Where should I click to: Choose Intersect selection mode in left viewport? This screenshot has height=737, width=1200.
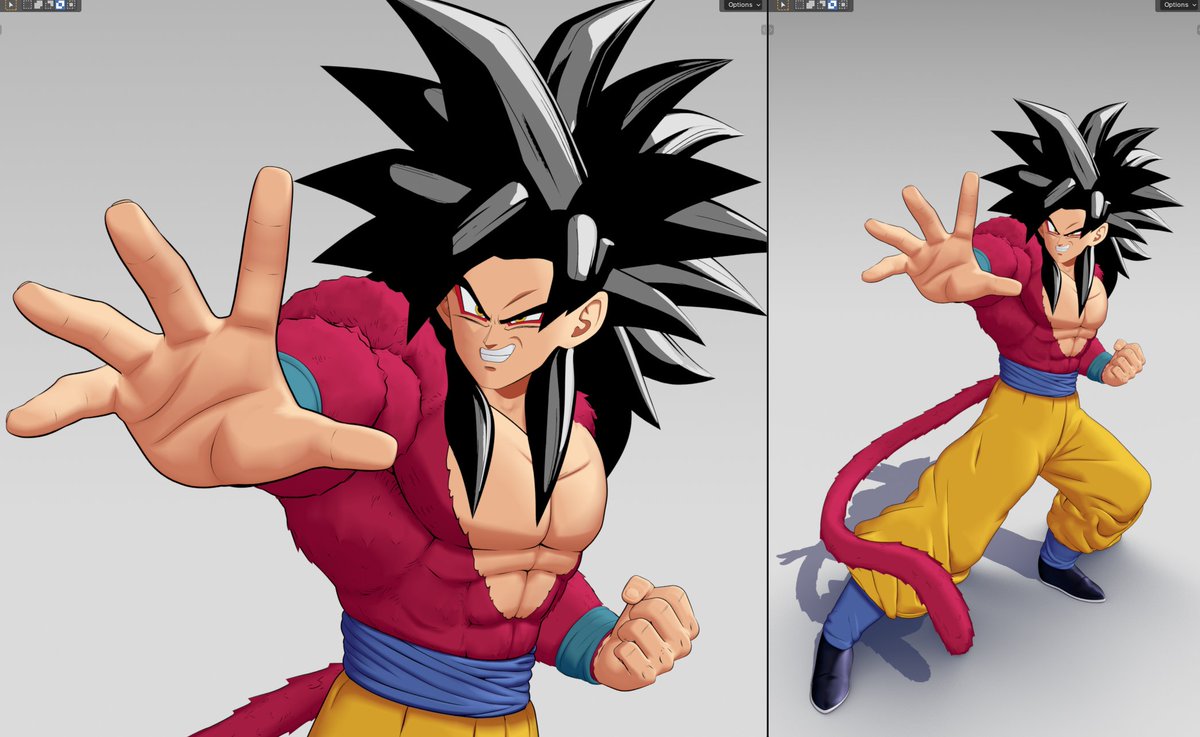tap(71, 5)
